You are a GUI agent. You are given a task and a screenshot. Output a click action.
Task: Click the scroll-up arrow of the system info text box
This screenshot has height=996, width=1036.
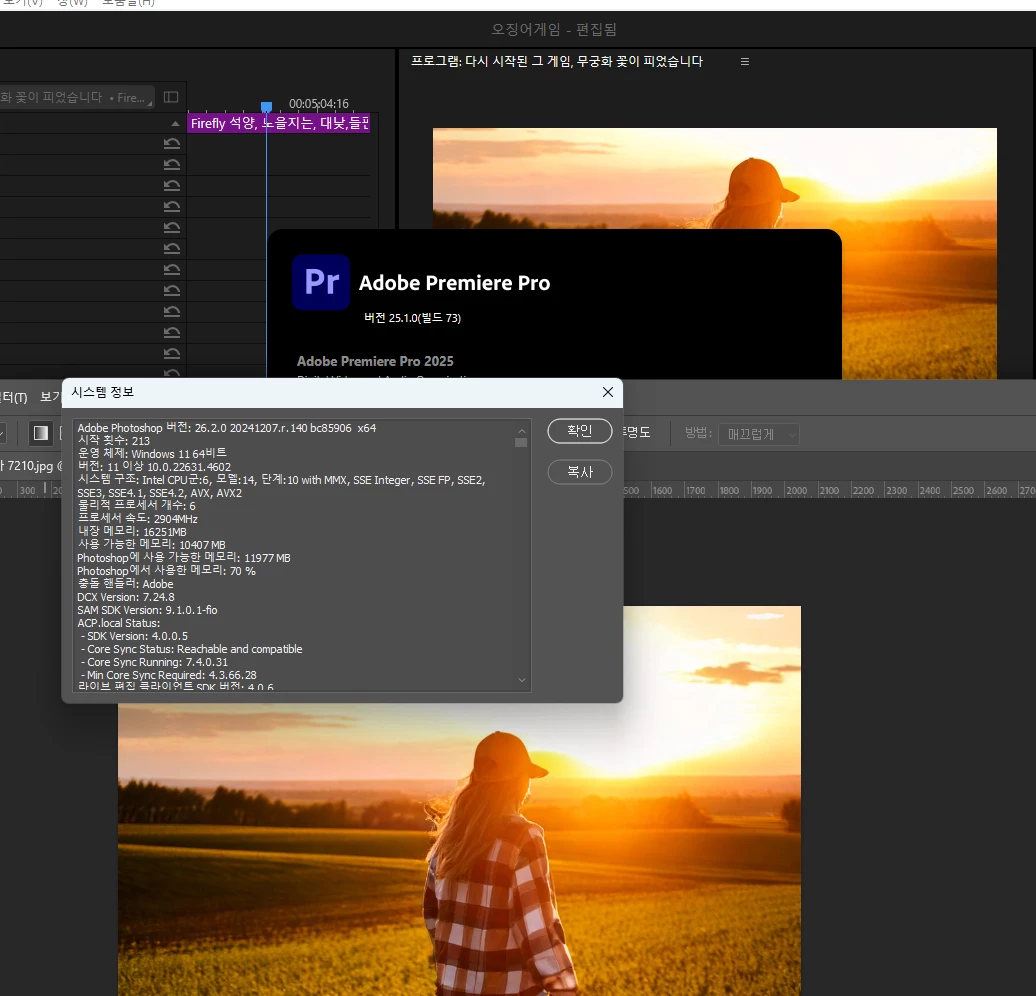(521, 431)
